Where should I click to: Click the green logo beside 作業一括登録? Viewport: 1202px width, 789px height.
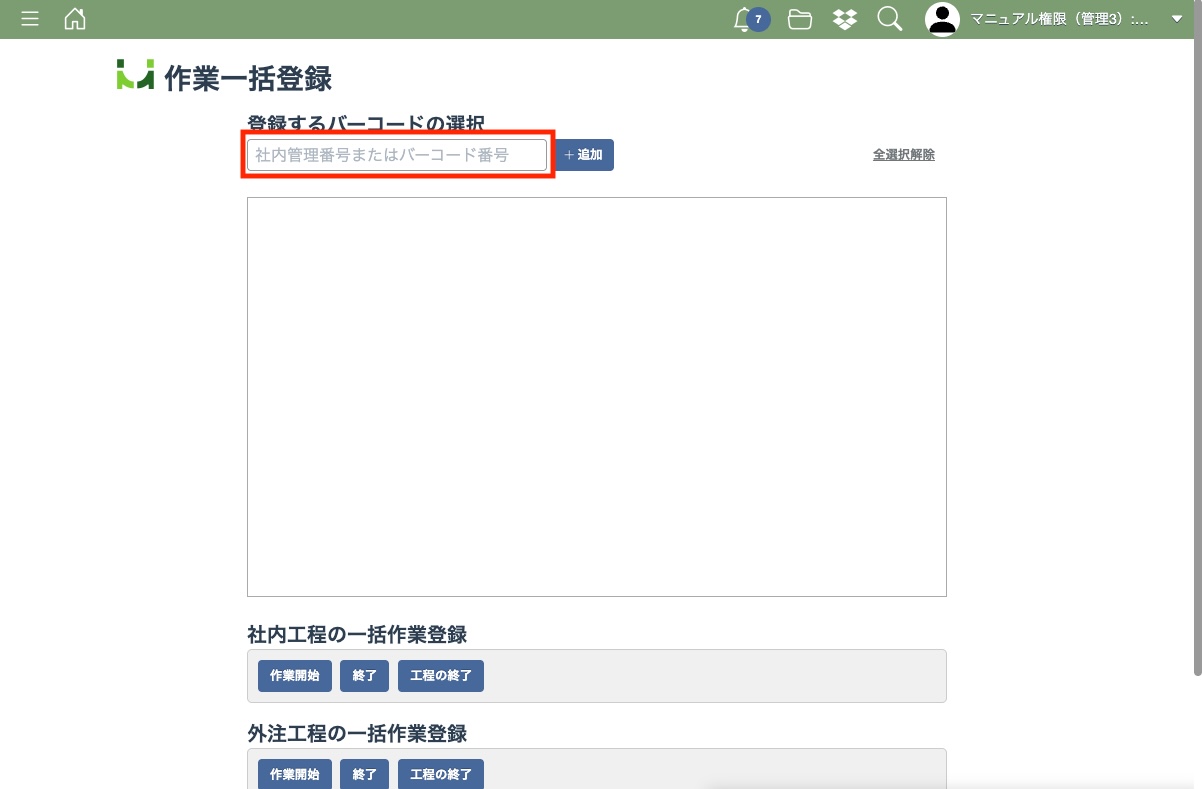135,76
